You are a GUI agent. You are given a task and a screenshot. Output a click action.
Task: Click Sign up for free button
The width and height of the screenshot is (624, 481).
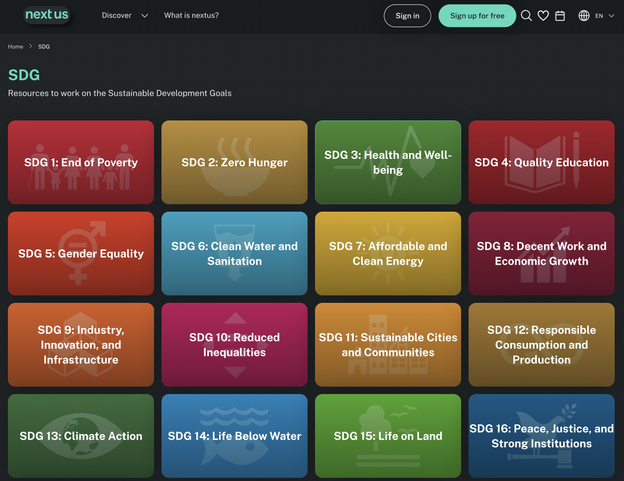477,16
